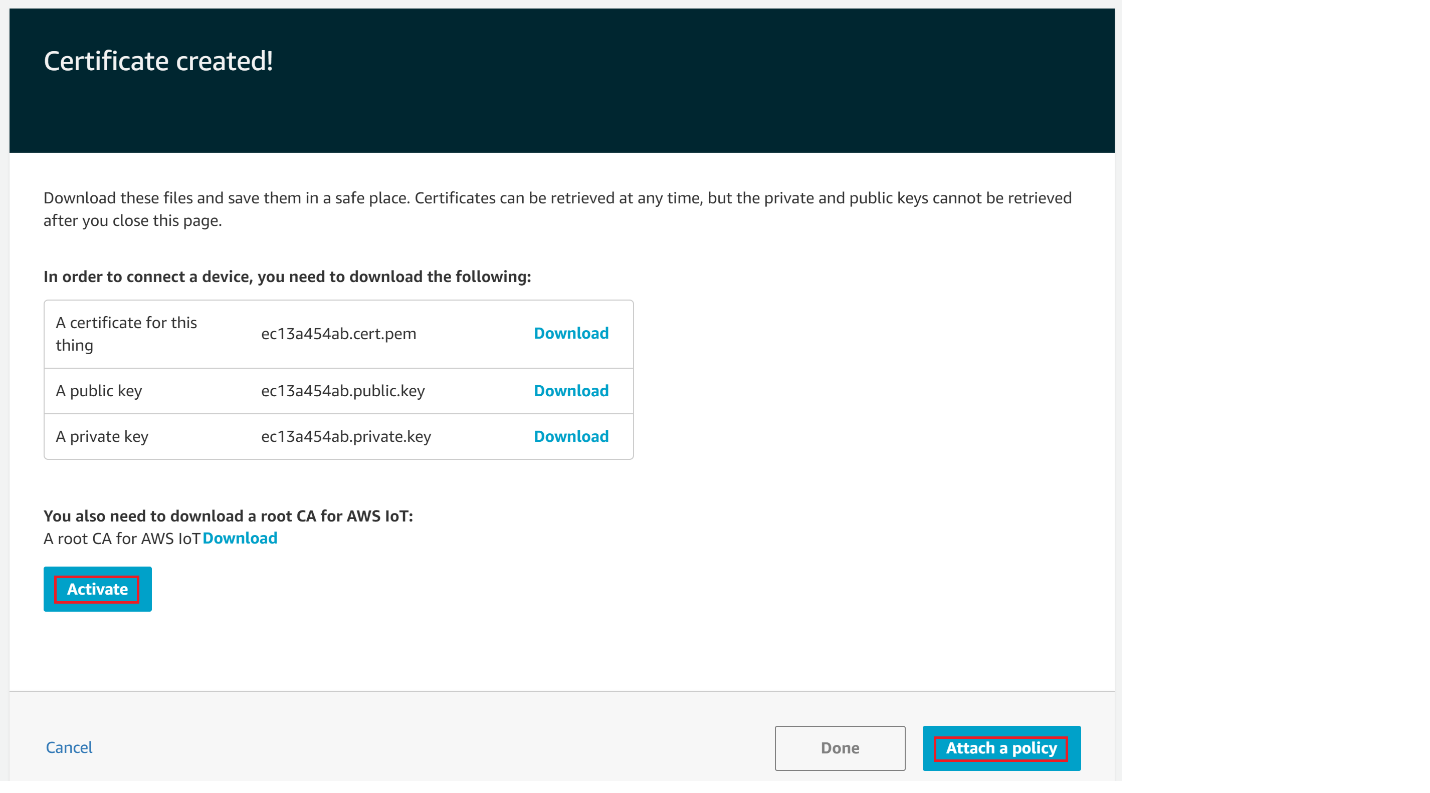Click the 'A private key' row label

(102, 436)
